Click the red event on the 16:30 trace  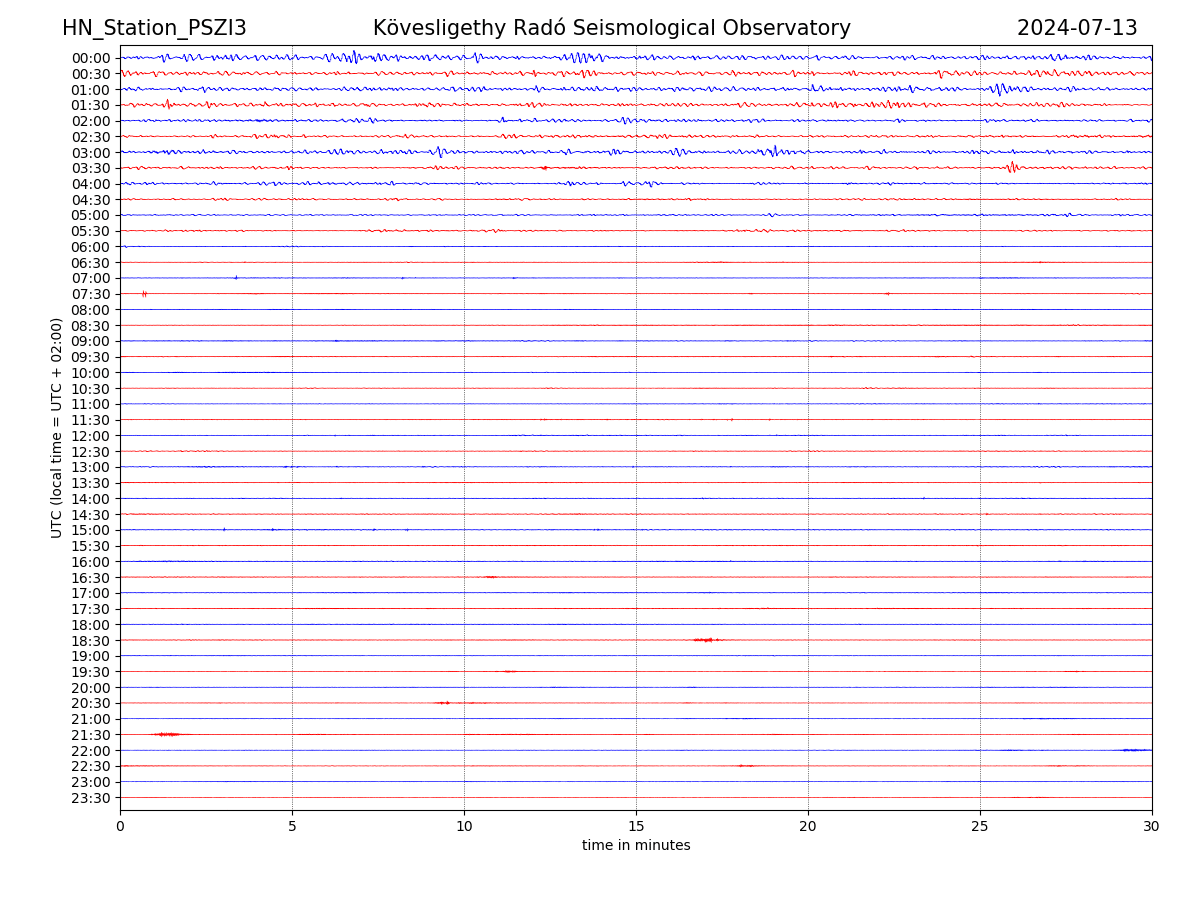490,577
